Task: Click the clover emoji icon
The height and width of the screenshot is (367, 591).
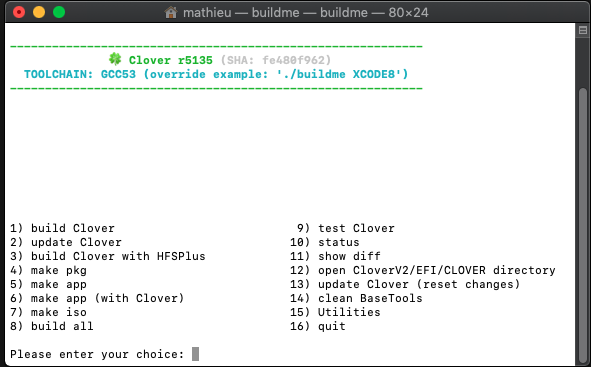Action: click(x=115, y=59)
